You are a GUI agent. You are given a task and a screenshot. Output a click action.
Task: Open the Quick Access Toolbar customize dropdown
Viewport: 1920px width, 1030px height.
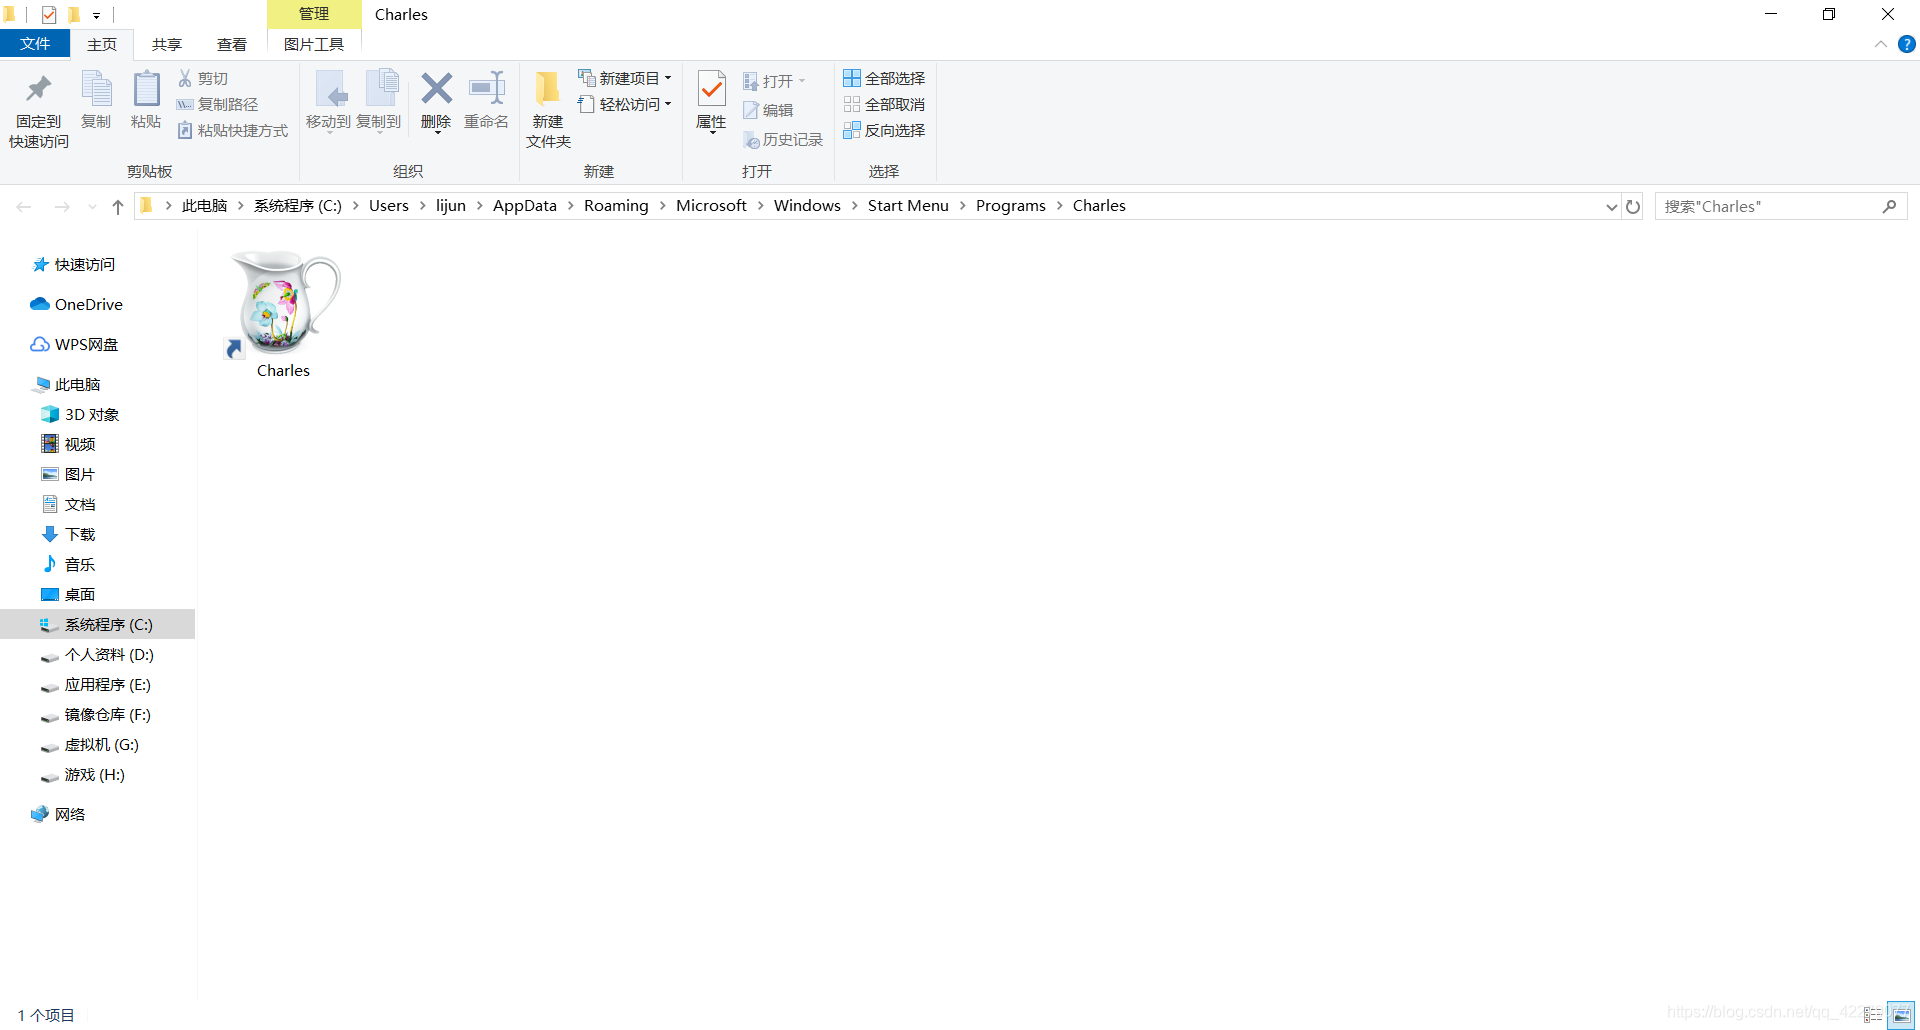97,15
